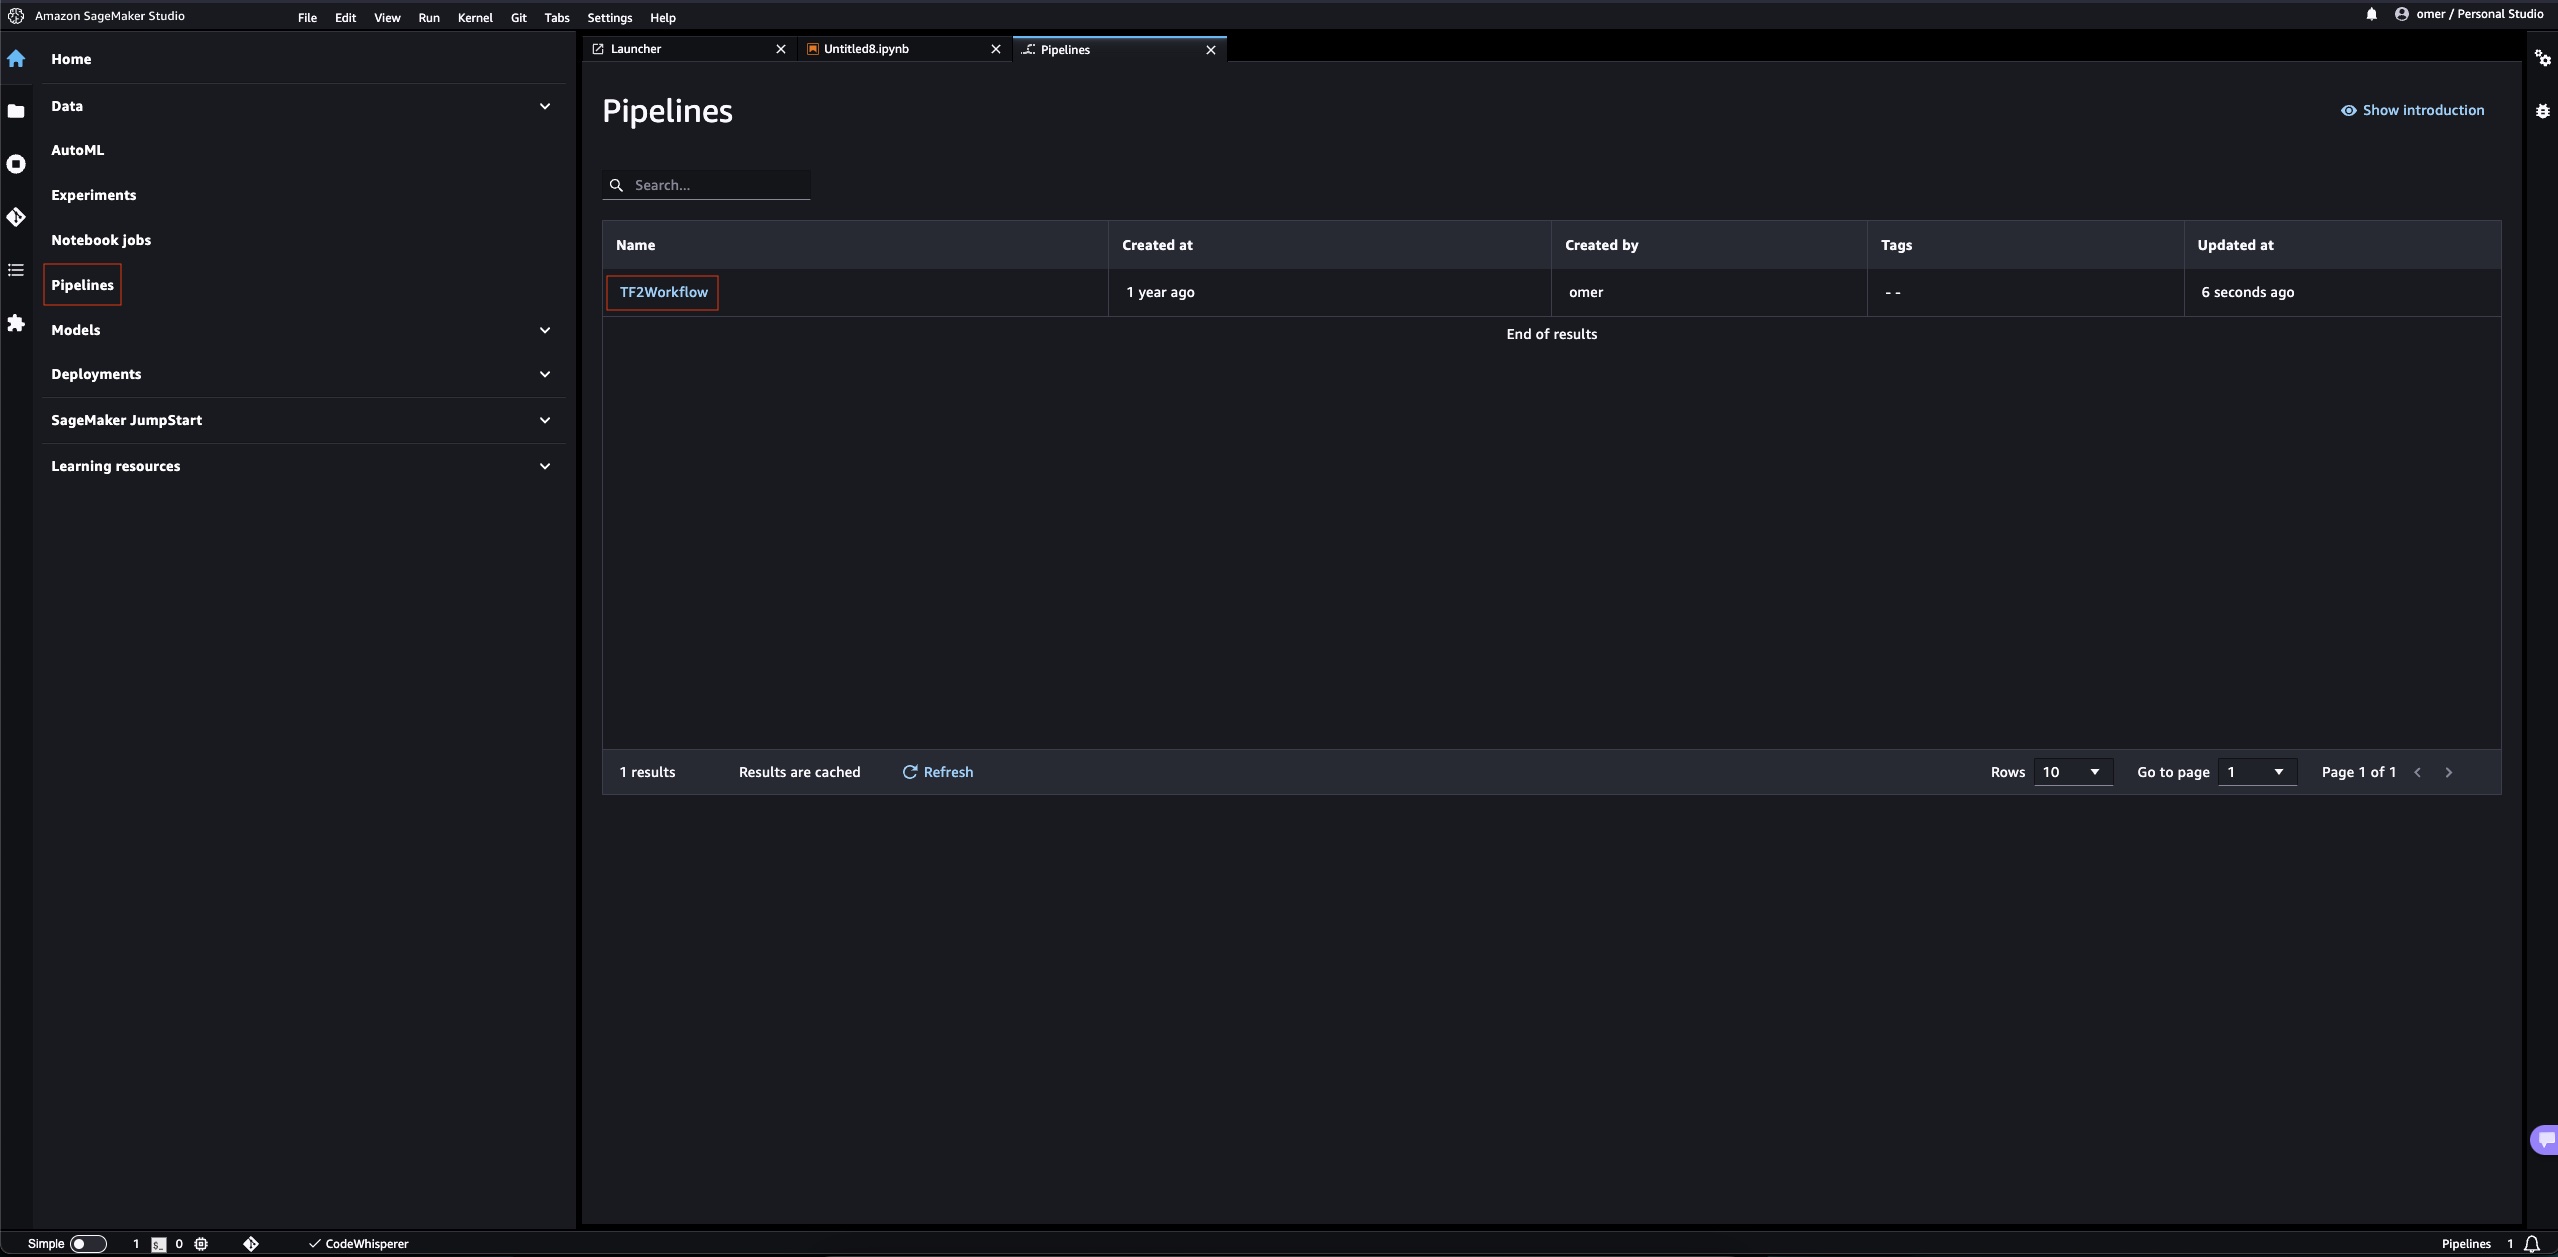This screenshot has width=2558, height=1257.
Task: Select Notebook jobs in navigation panel
Action: tap(101, 240)
